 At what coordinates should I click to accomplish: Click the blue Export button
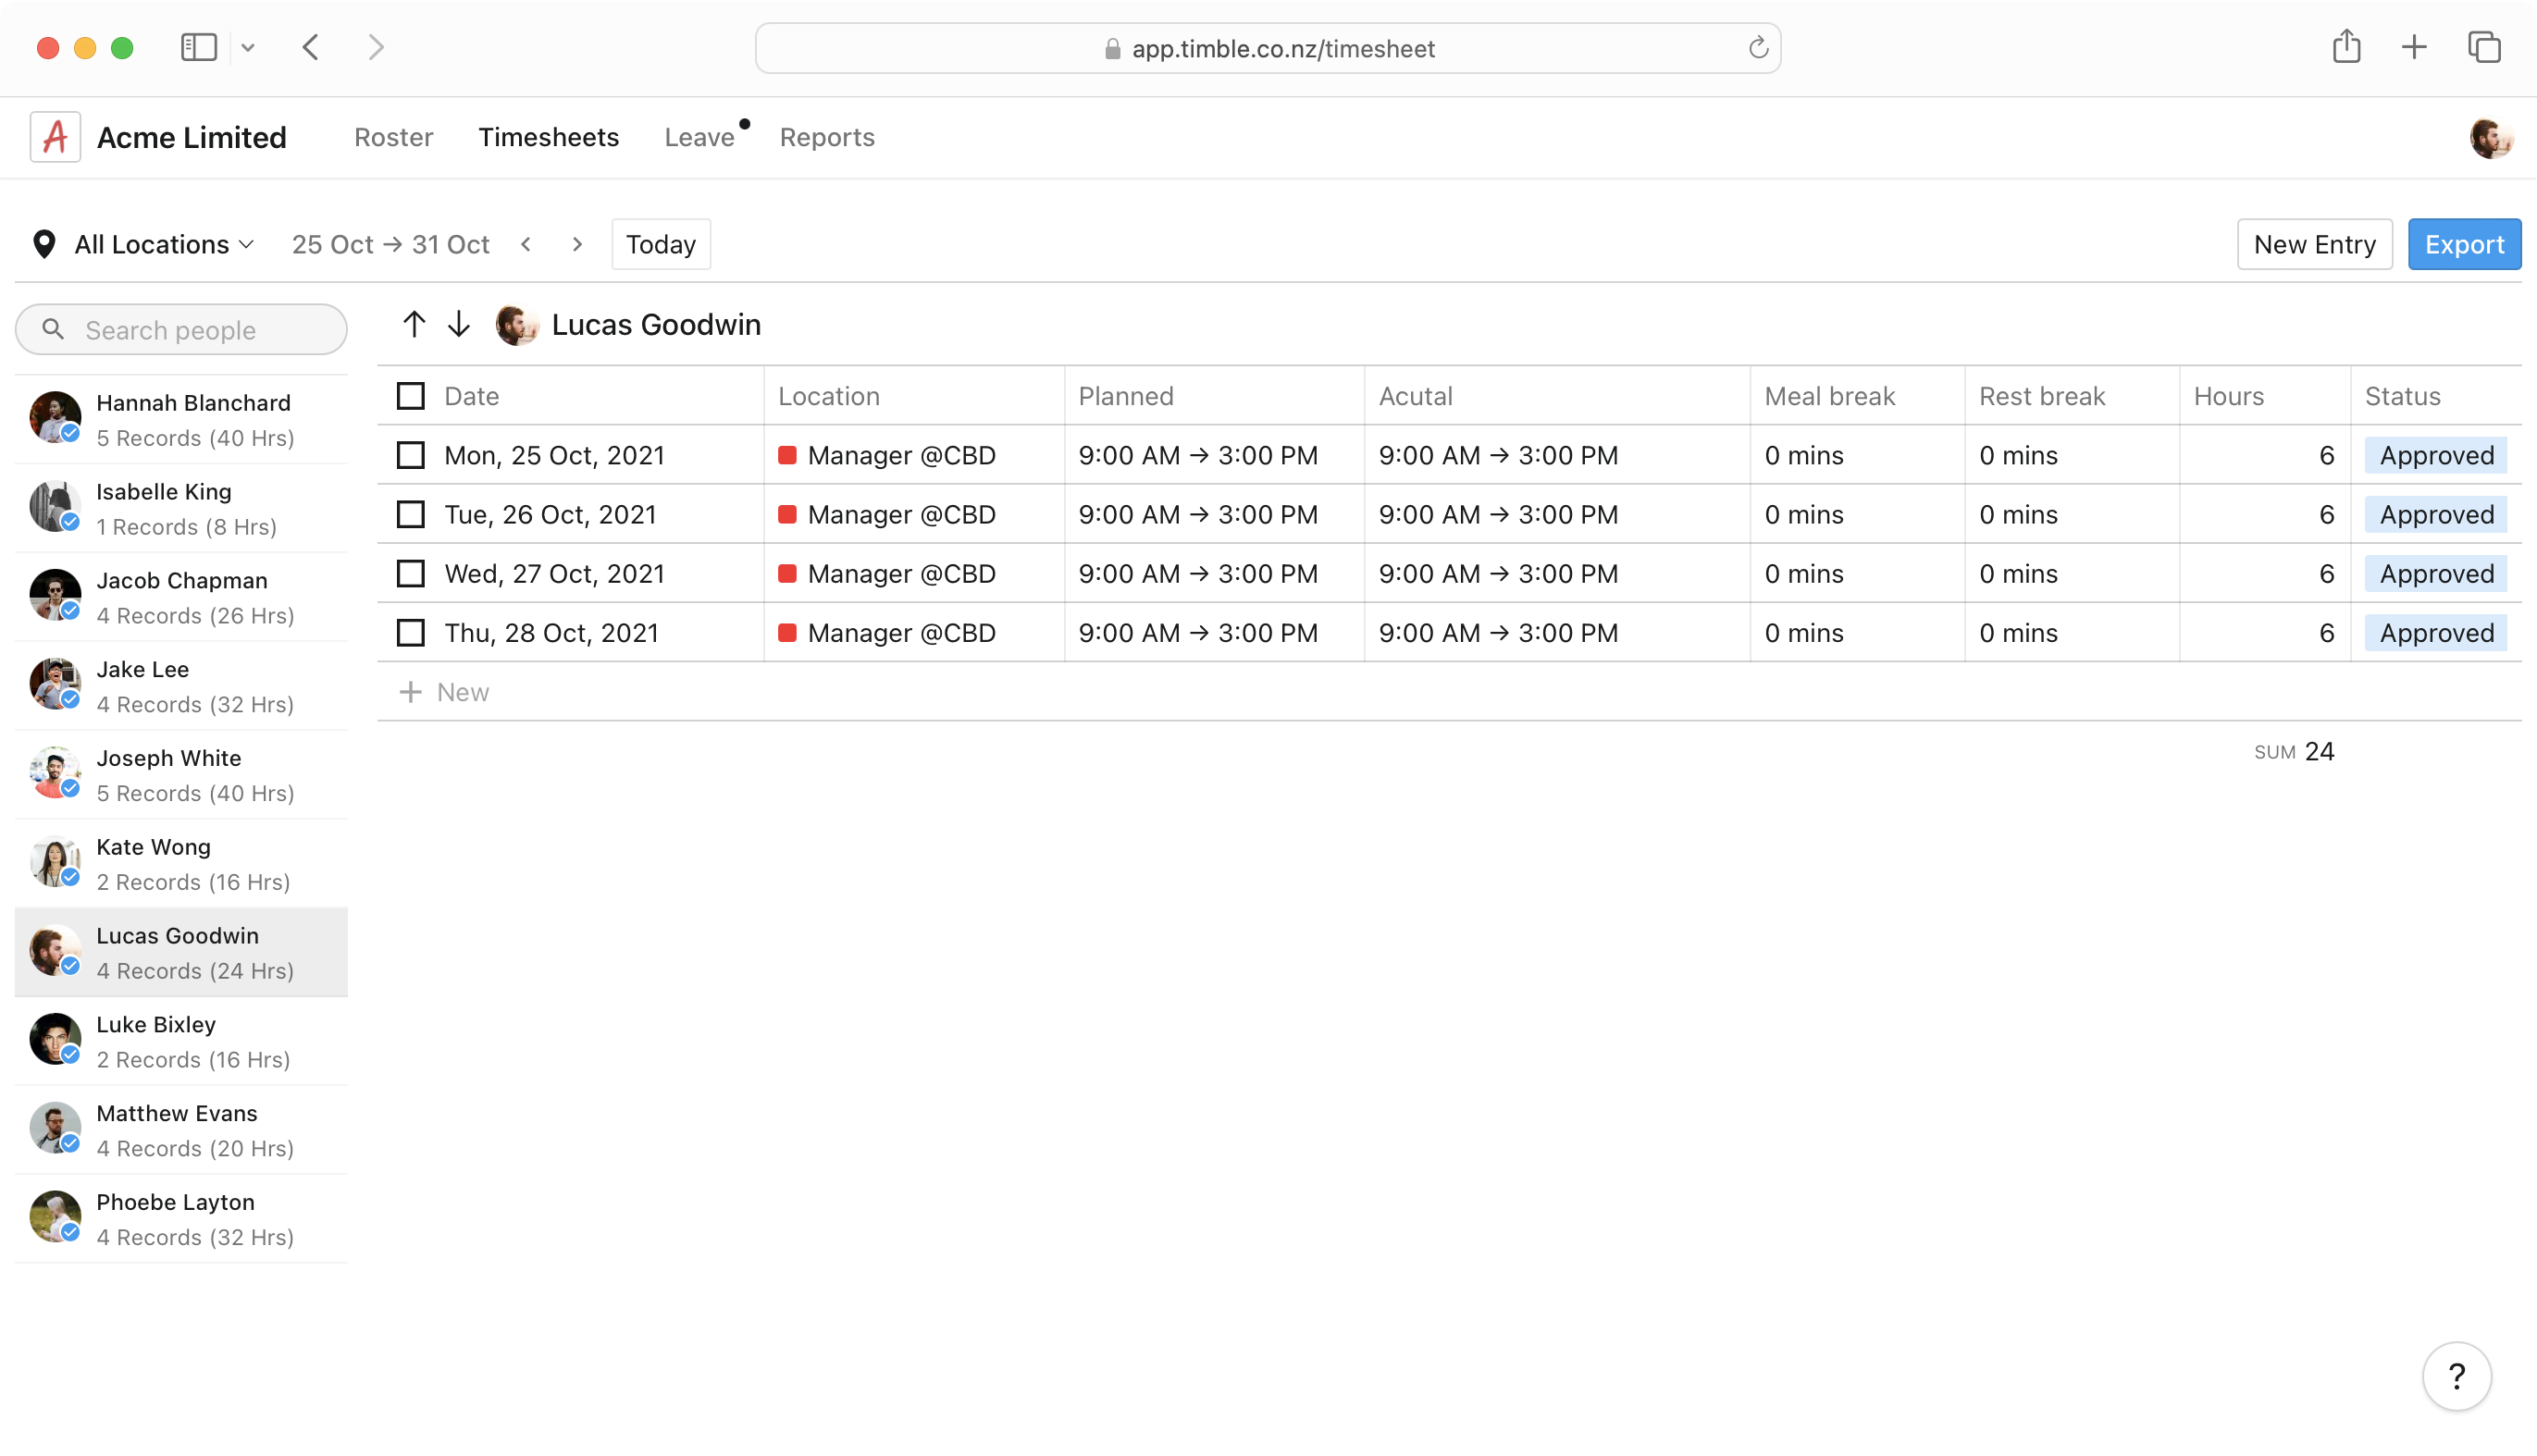coord(2464,243)
